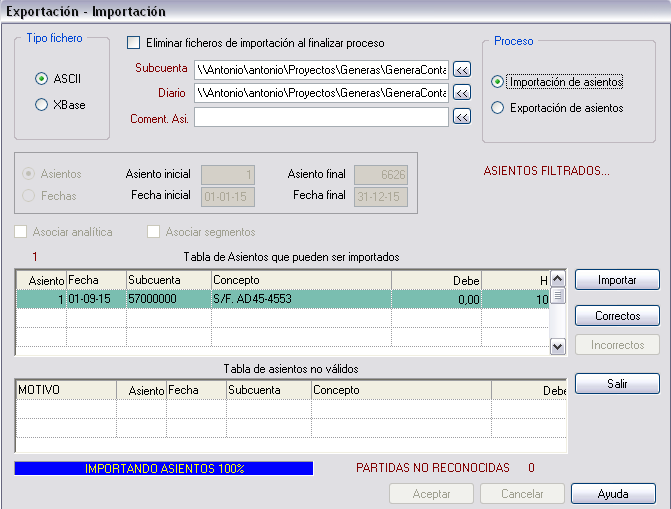Select the ASCII file type radio button
Screen dimensions: 671x509
(42, 79)
